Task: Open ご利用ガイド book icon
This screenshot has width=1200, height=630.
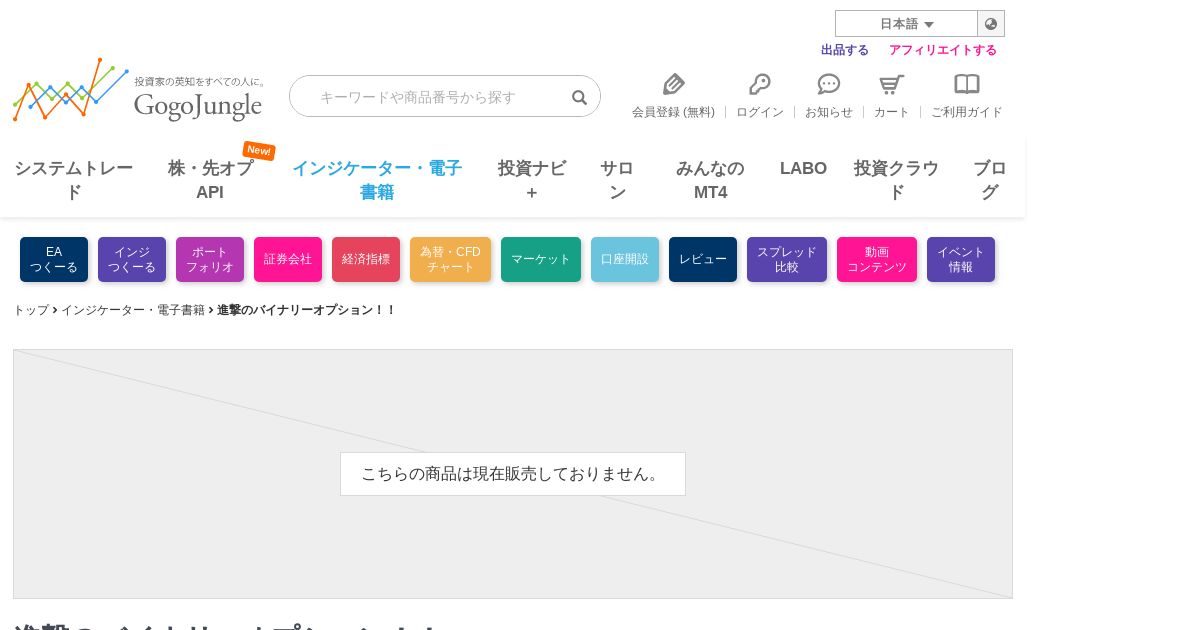Action: [x=967, y=84]
